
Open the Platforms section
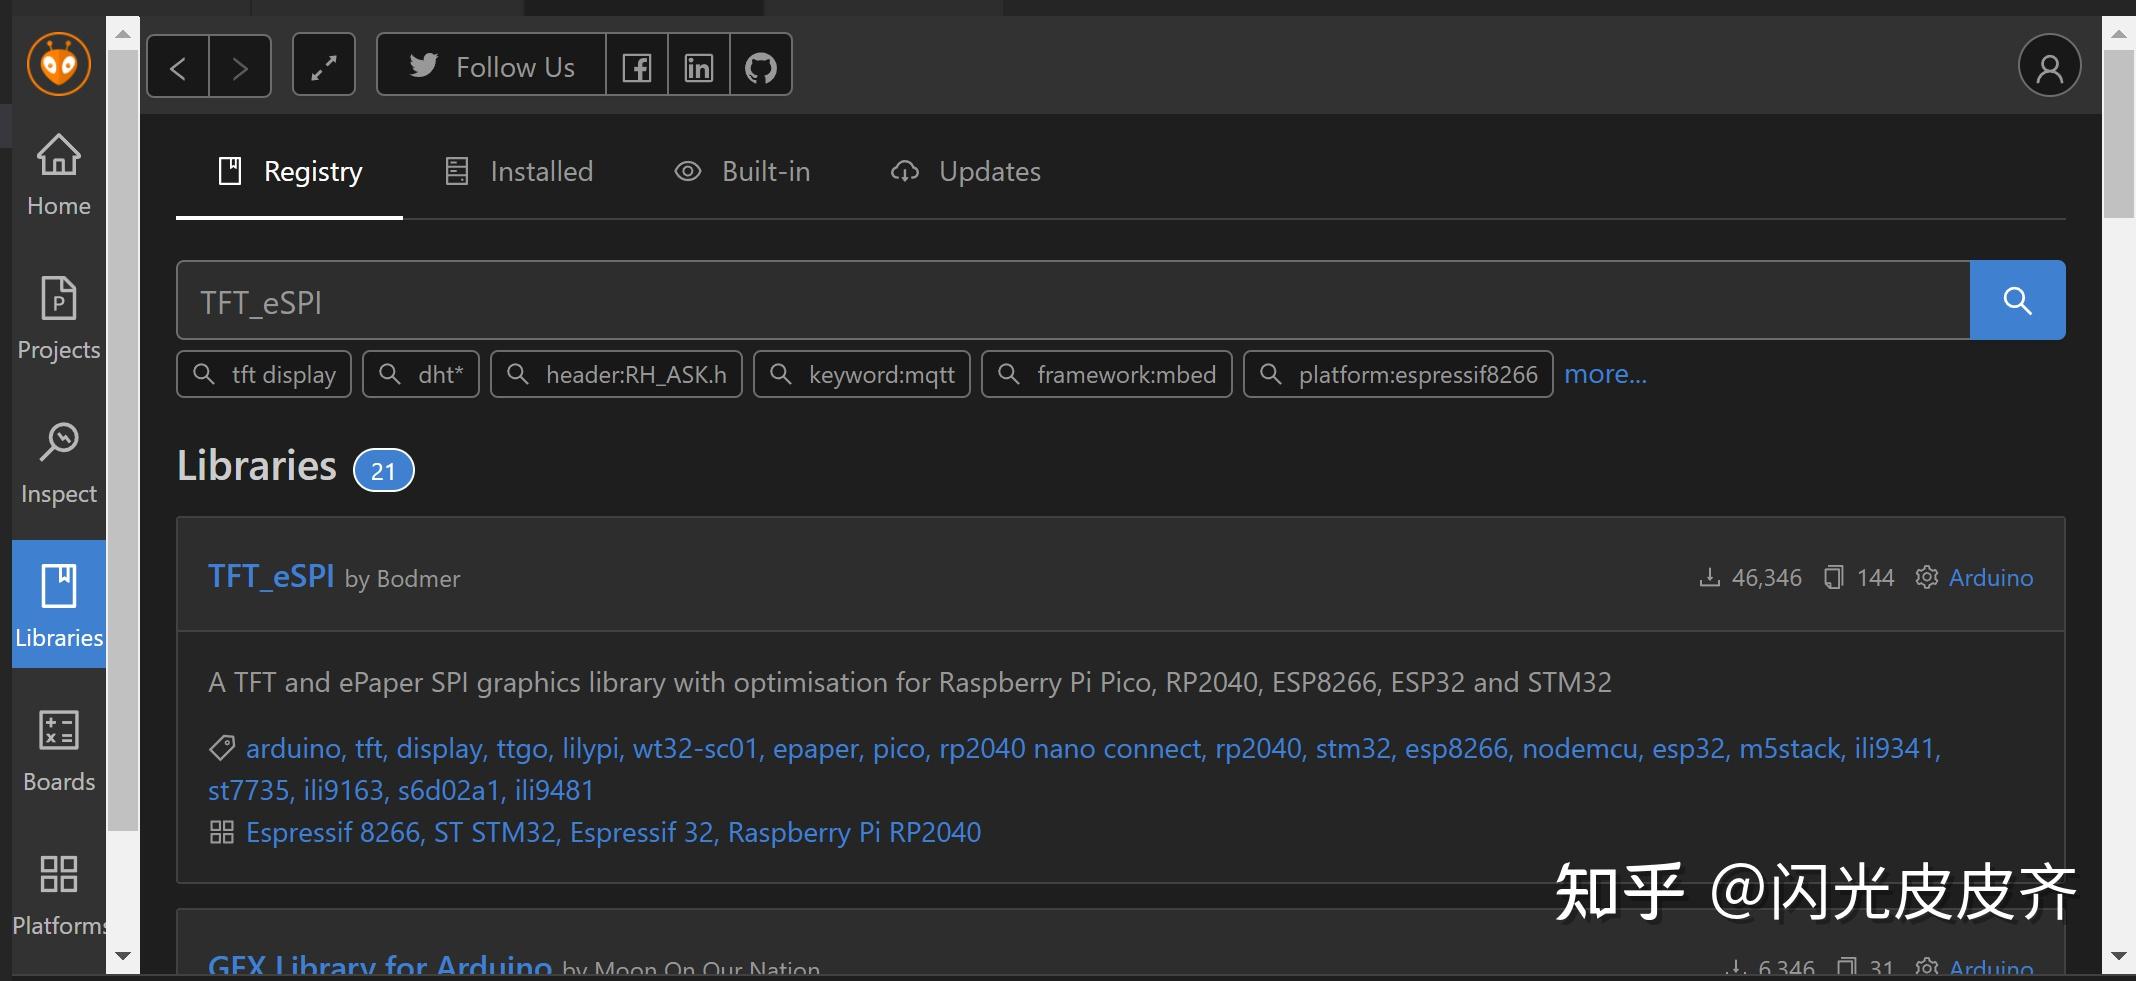pos(59,894)
